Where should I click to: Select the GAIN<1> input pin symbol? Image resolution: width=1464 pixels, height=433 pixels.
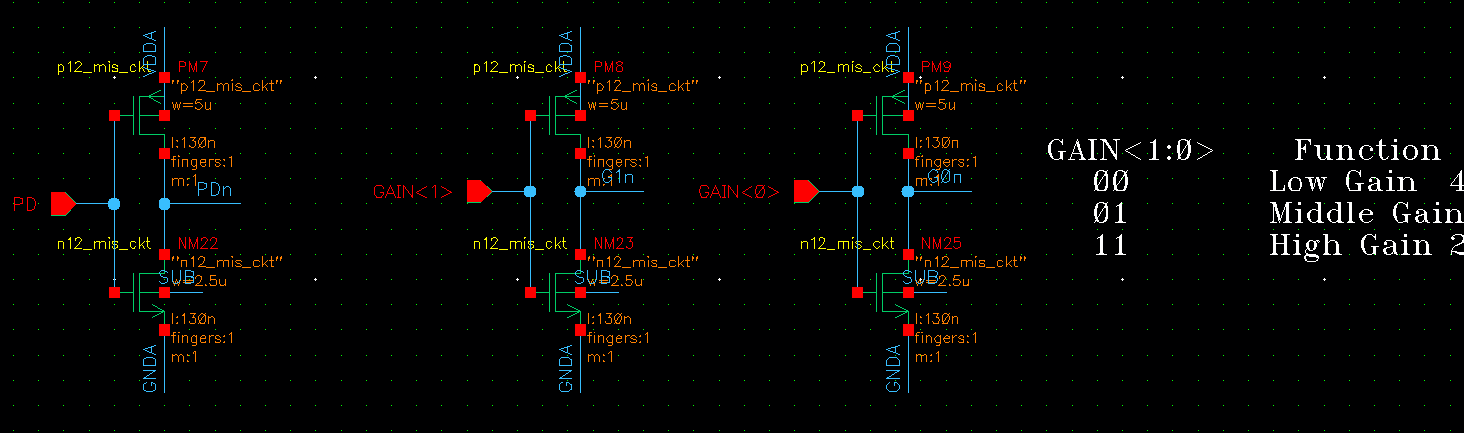click(479, 190)
